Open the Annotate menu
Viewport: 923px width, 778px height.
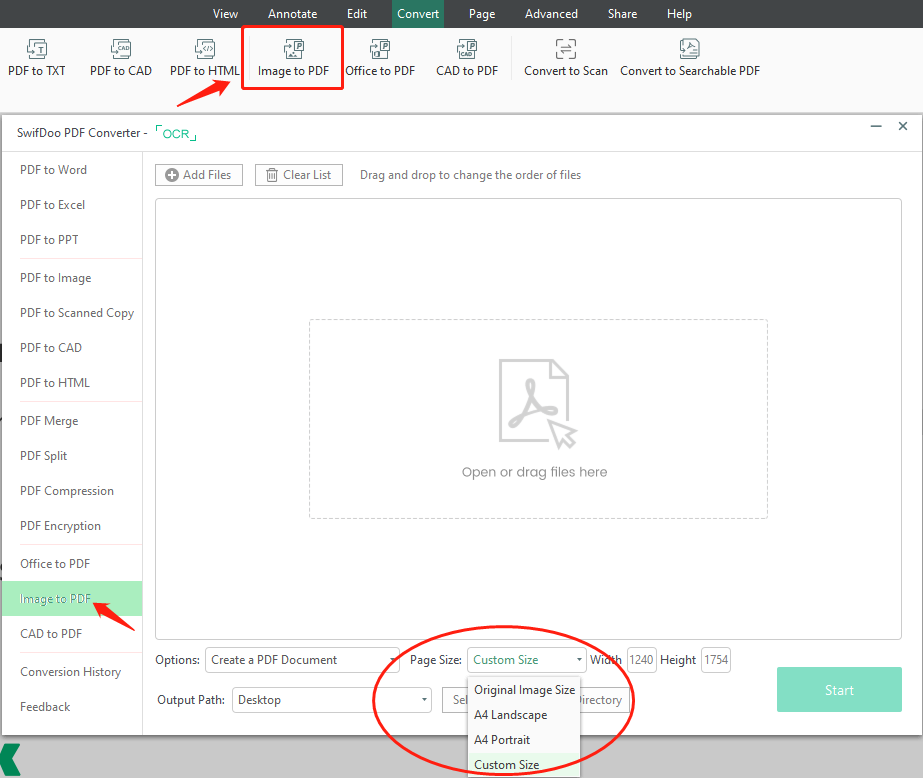pos(293,14)
